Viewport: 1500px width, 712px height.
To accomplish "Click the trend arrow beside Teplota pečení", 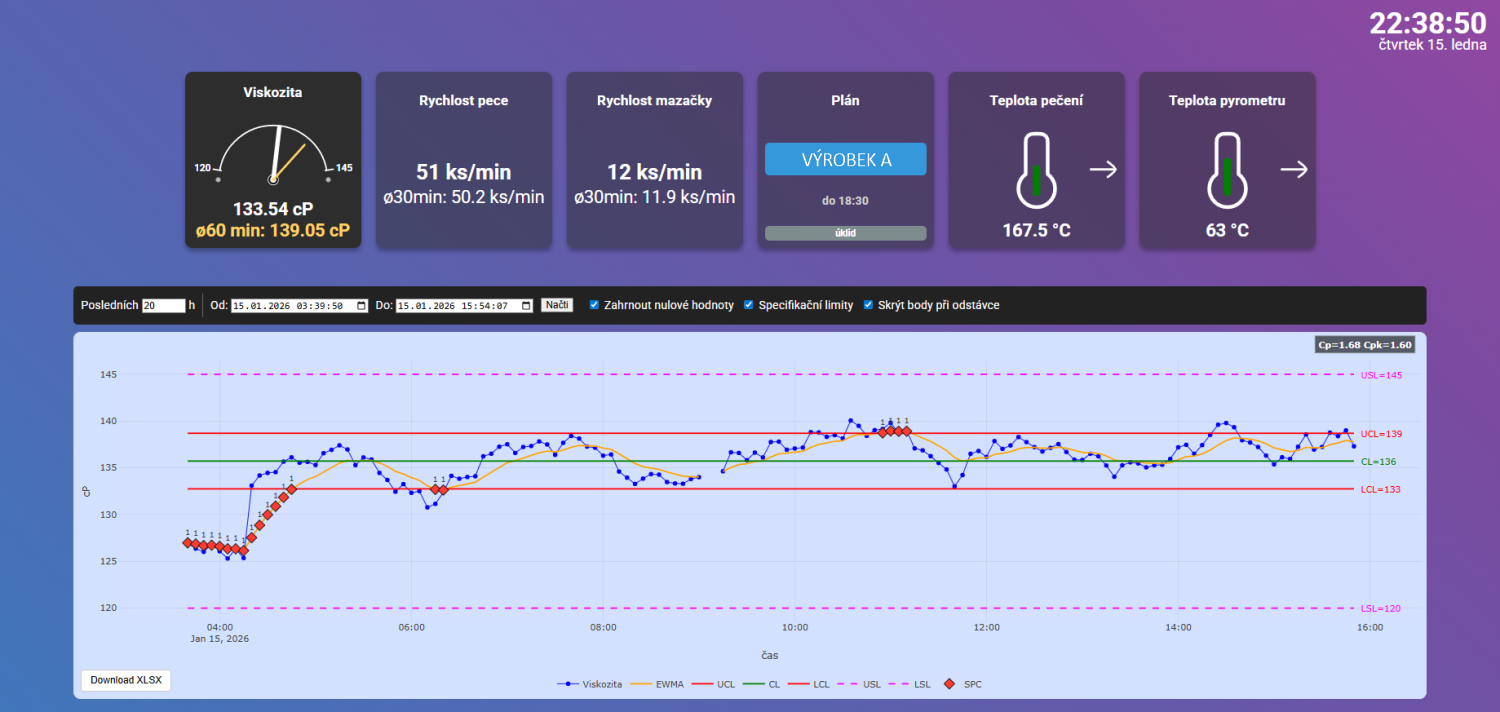I will (x=1103, y=170).
